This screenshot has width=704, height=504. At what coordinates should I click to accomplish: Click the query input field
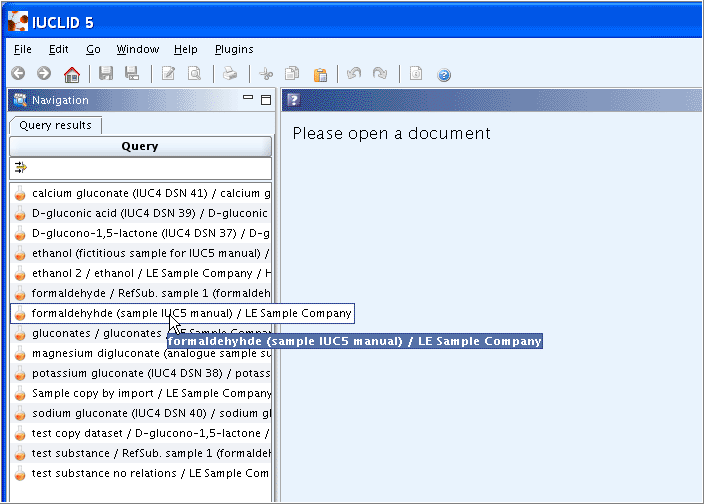140,168
